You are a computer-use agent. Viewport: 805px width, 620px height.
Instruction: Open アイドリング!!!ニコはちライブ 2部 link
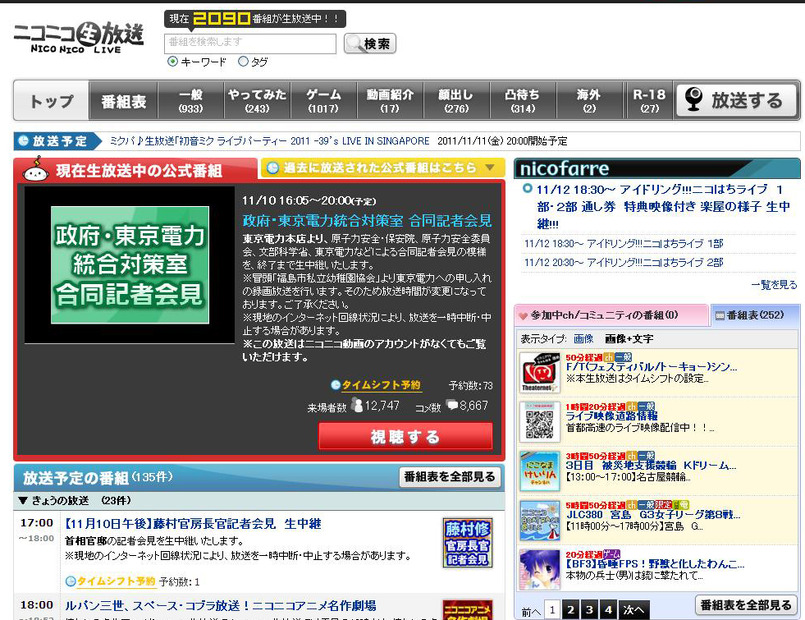[624, 262]
